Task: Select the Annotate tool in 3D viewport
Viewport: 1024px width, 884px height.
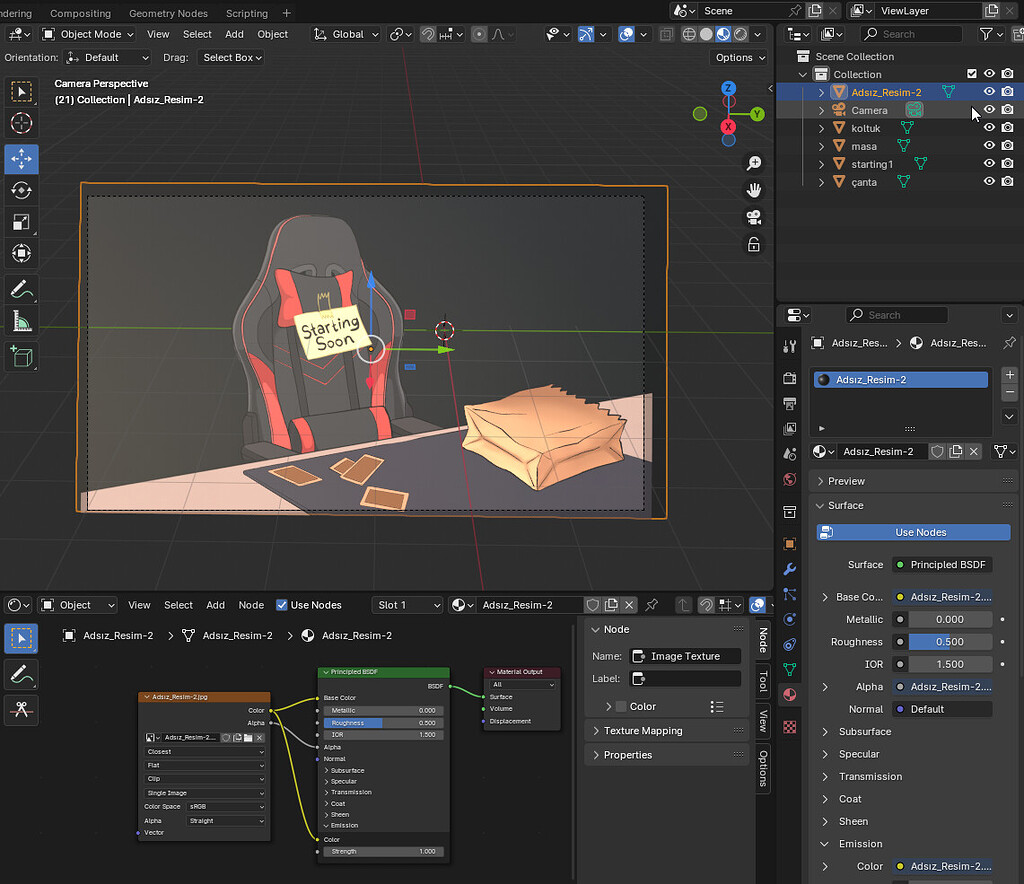Action: coord(22,289)
